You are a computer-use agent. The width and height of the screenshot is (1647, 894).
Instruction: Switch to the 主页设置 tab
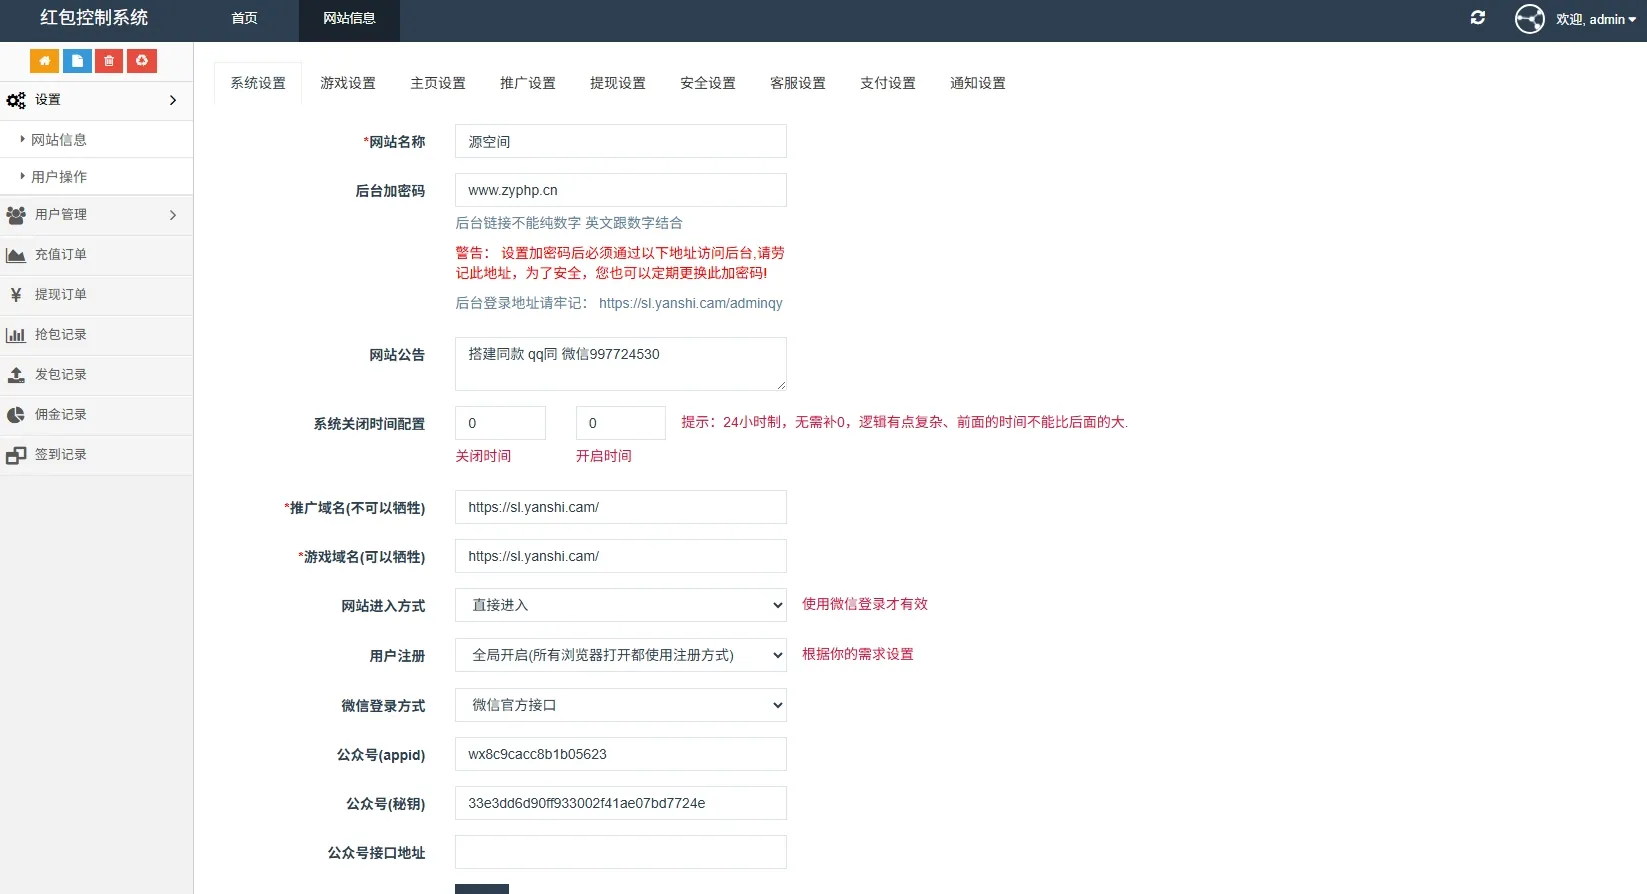click(438, 83)
